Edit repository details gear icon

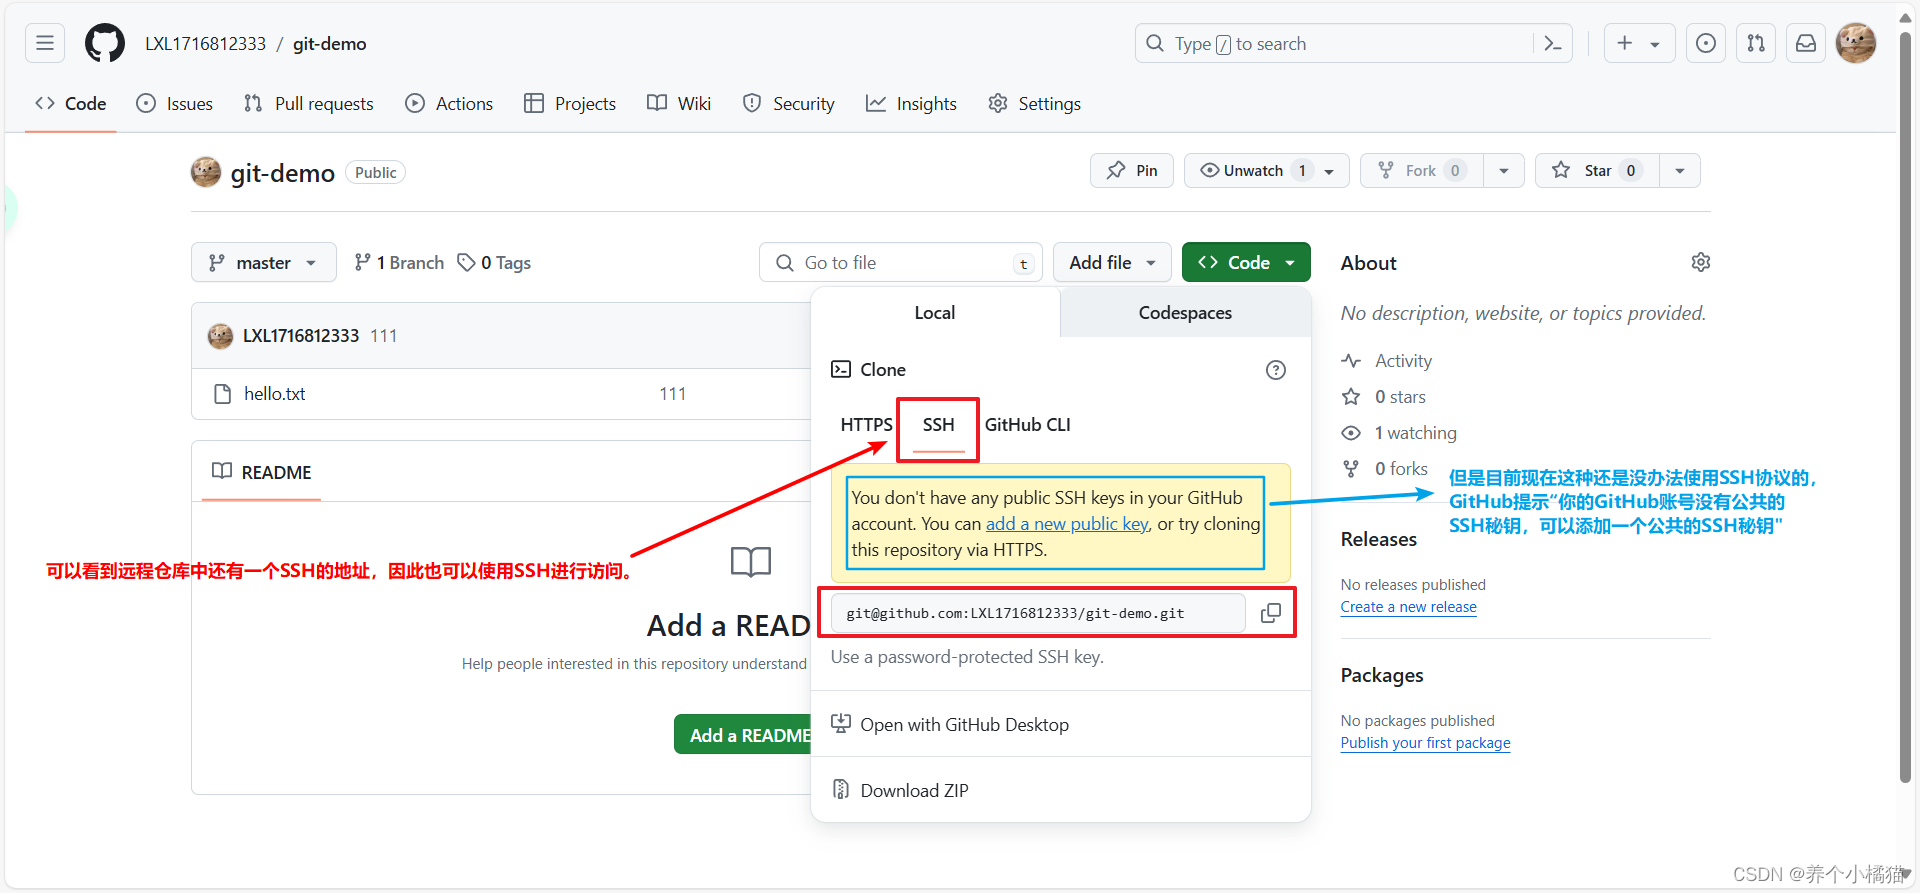click(1701, 262)
